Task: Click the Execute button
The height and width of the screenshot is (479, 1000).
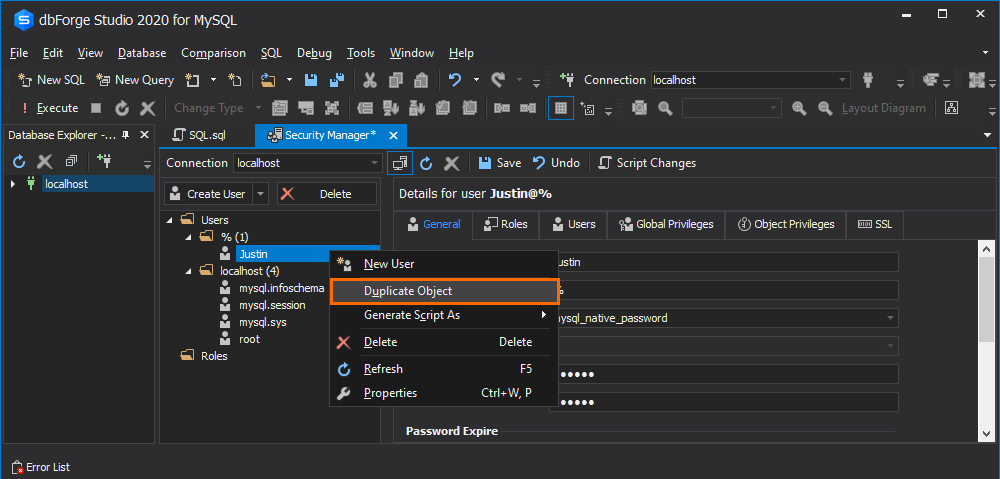Action: (x=50, y=108)
